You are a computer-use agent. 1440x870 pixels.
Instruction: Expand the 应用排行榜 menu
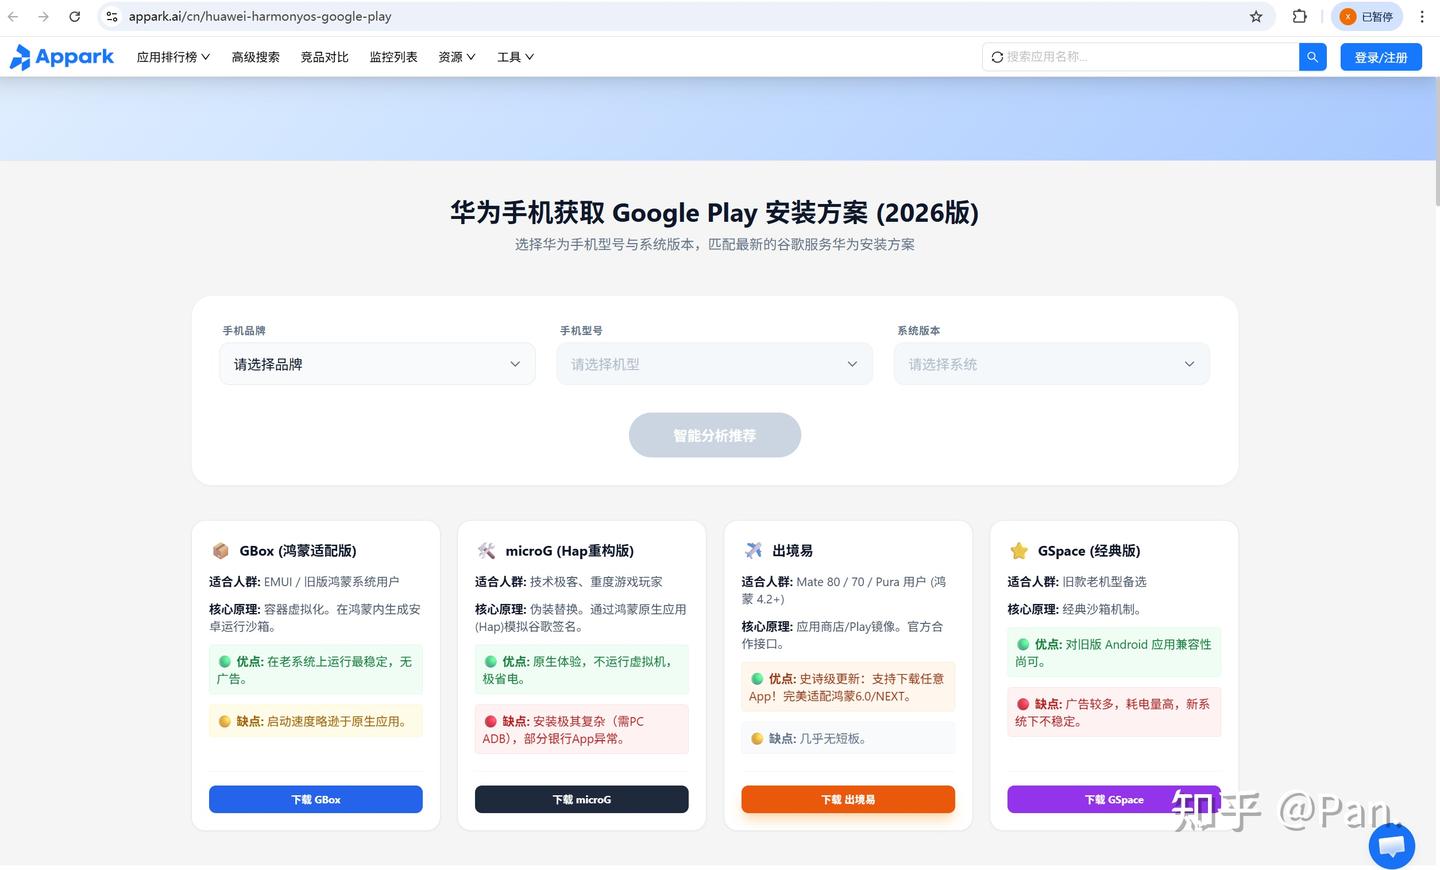coord(173,57)
